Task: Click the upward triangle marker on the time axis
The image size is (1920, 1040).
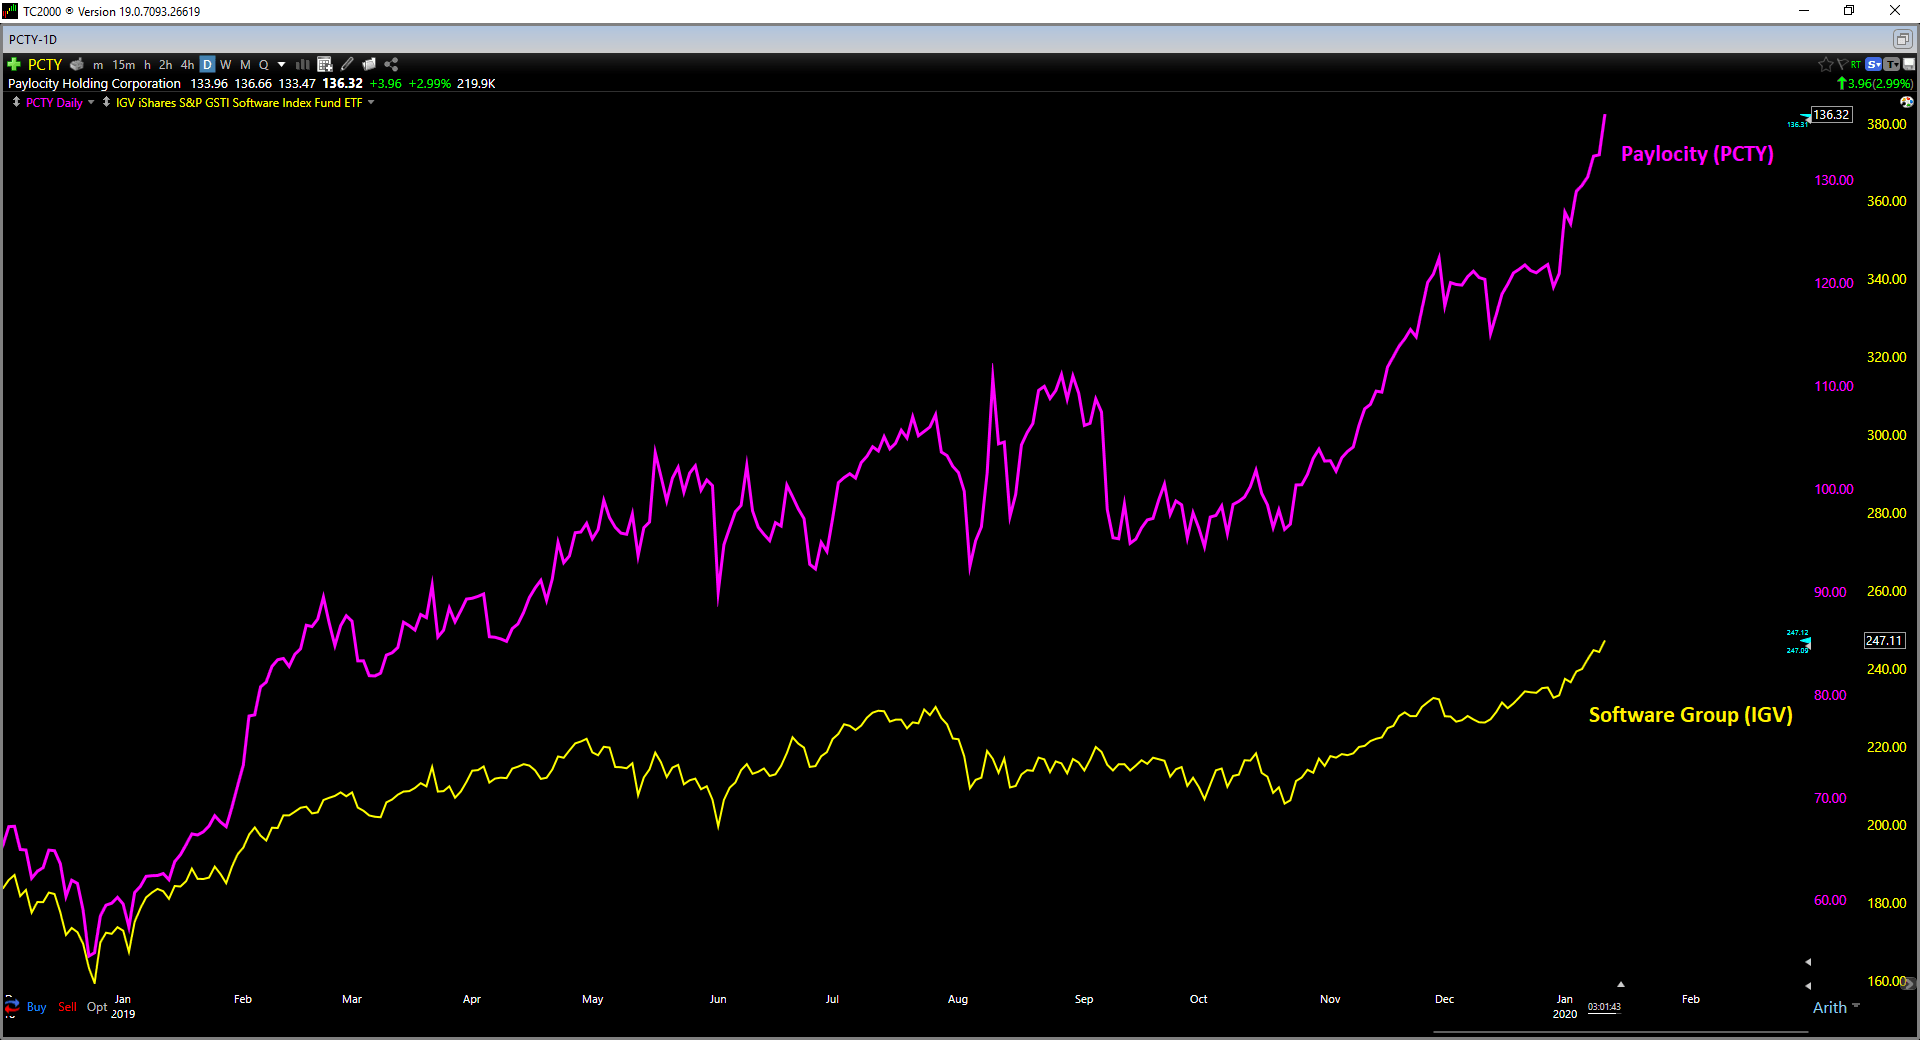Action: click(x=1621, y=984)
